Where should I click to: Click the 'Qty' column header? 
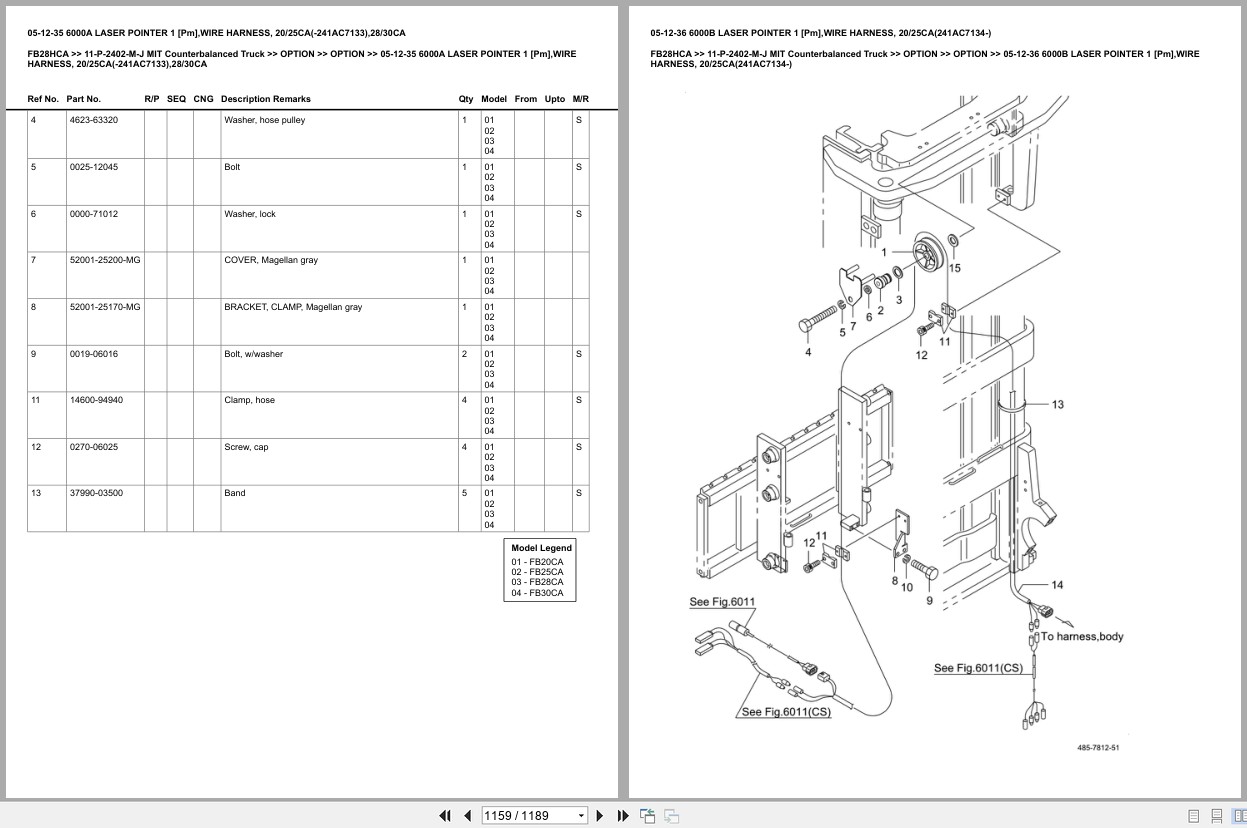466,99
